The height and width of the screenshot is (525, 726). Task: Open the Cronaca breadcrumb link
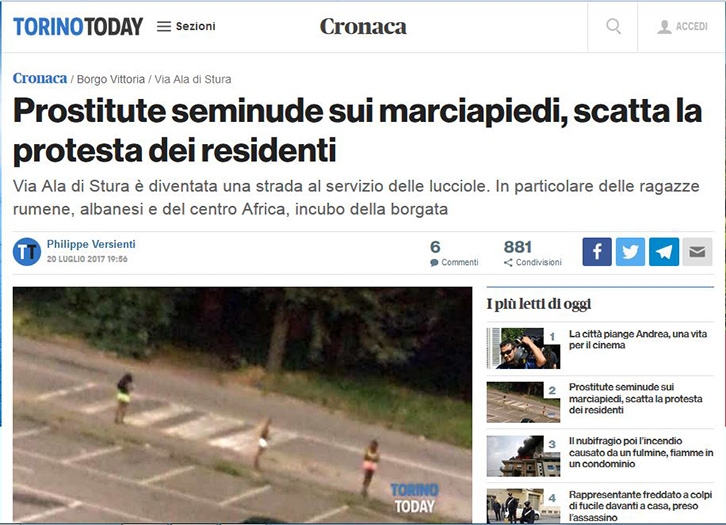pyautogui.click(x=40, y=78)
